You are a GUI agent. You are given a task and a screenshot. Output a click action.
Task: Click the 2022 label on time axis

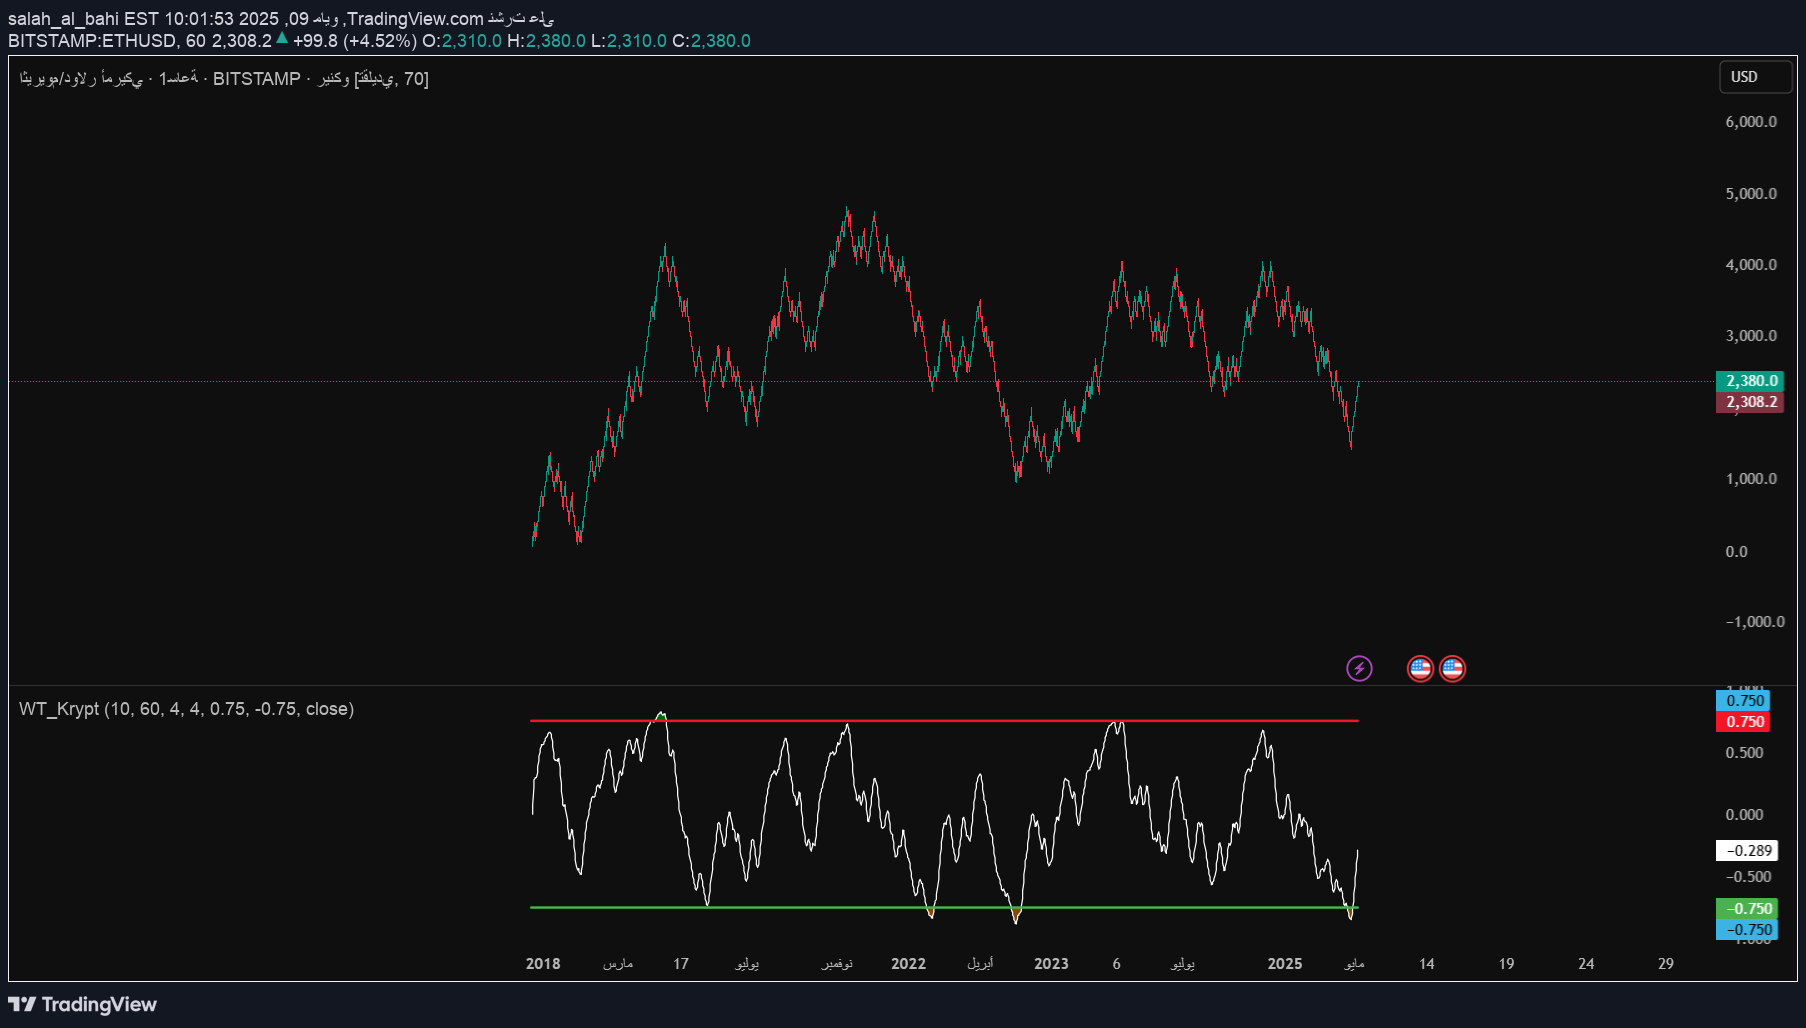click(x=908, y=964)
